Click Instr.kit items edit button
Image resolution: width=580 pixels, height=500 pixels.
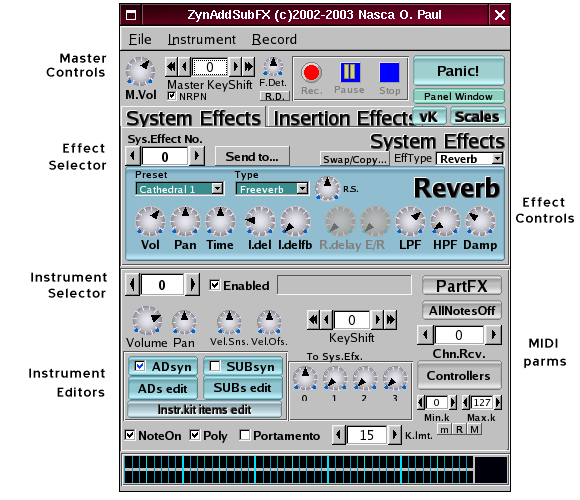pos(204,409)
